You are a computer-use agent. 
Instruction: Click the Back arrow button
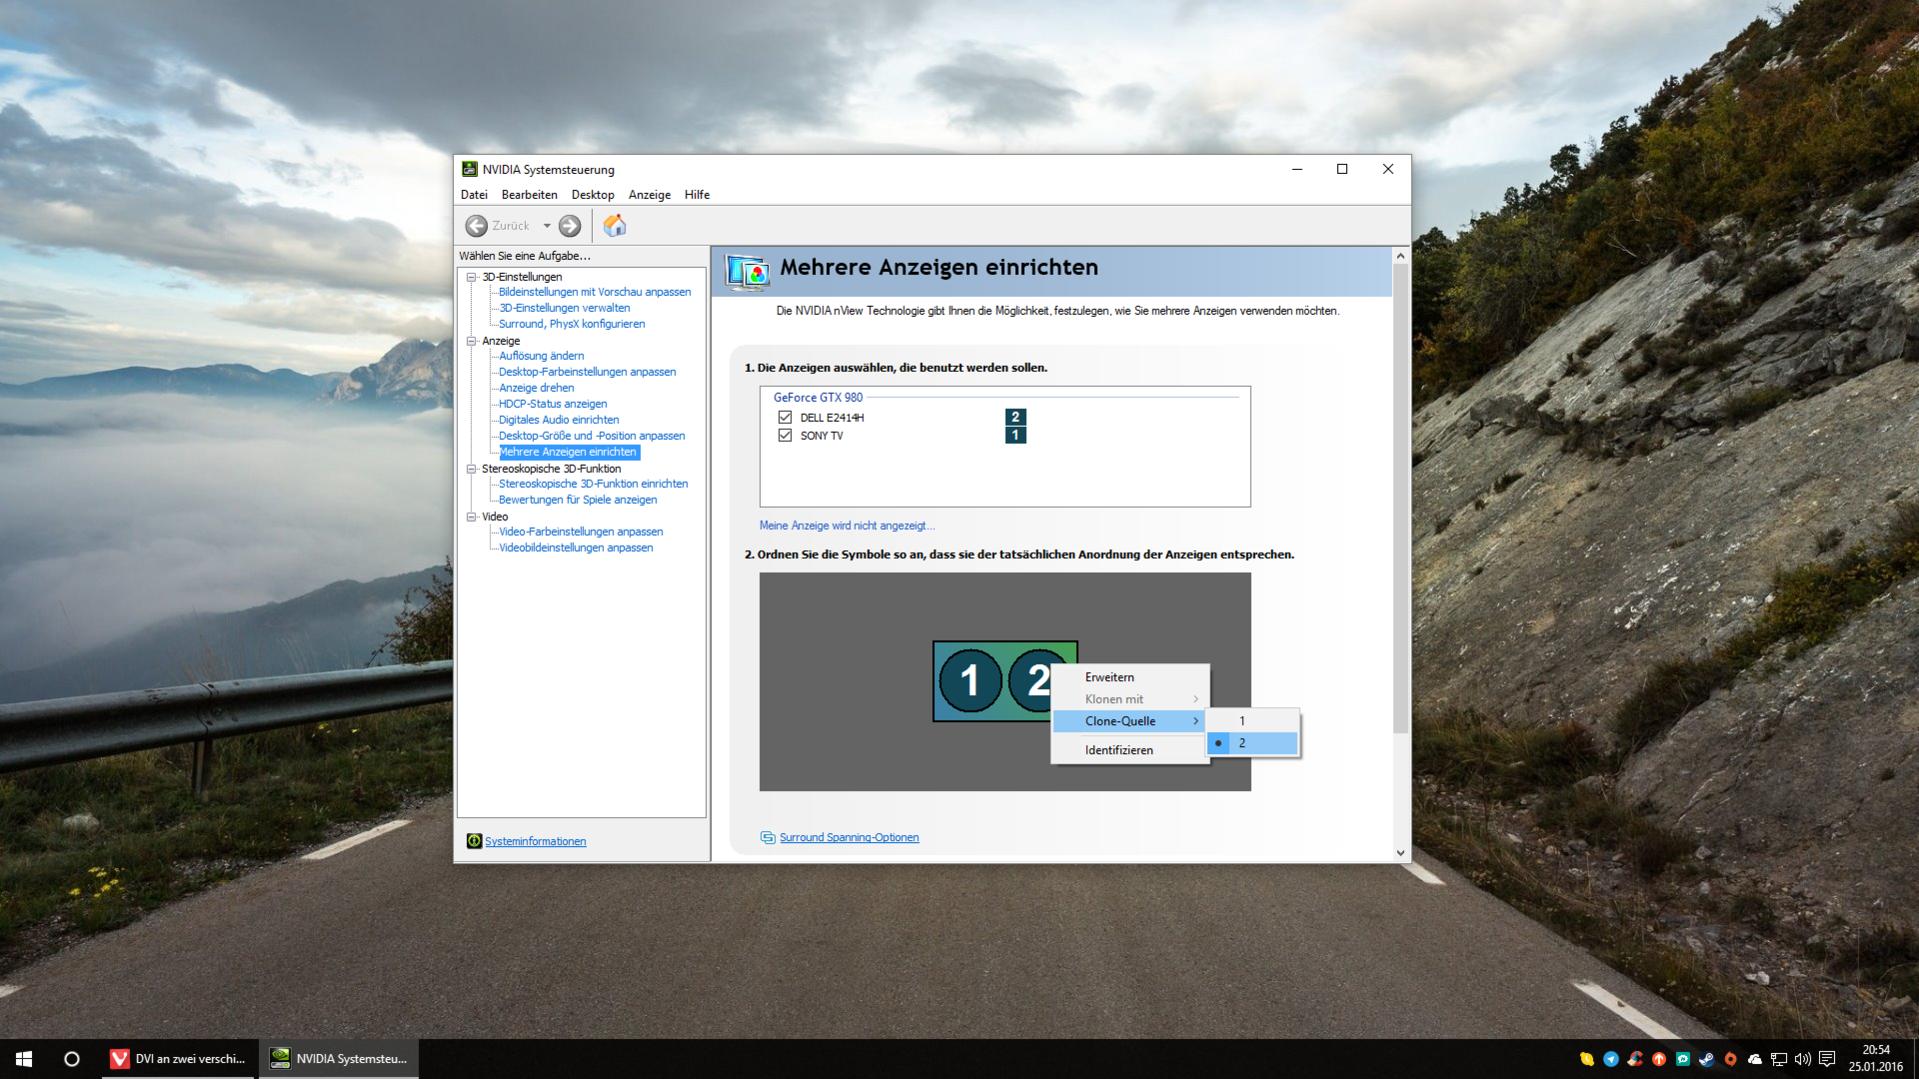coord(477,226)
